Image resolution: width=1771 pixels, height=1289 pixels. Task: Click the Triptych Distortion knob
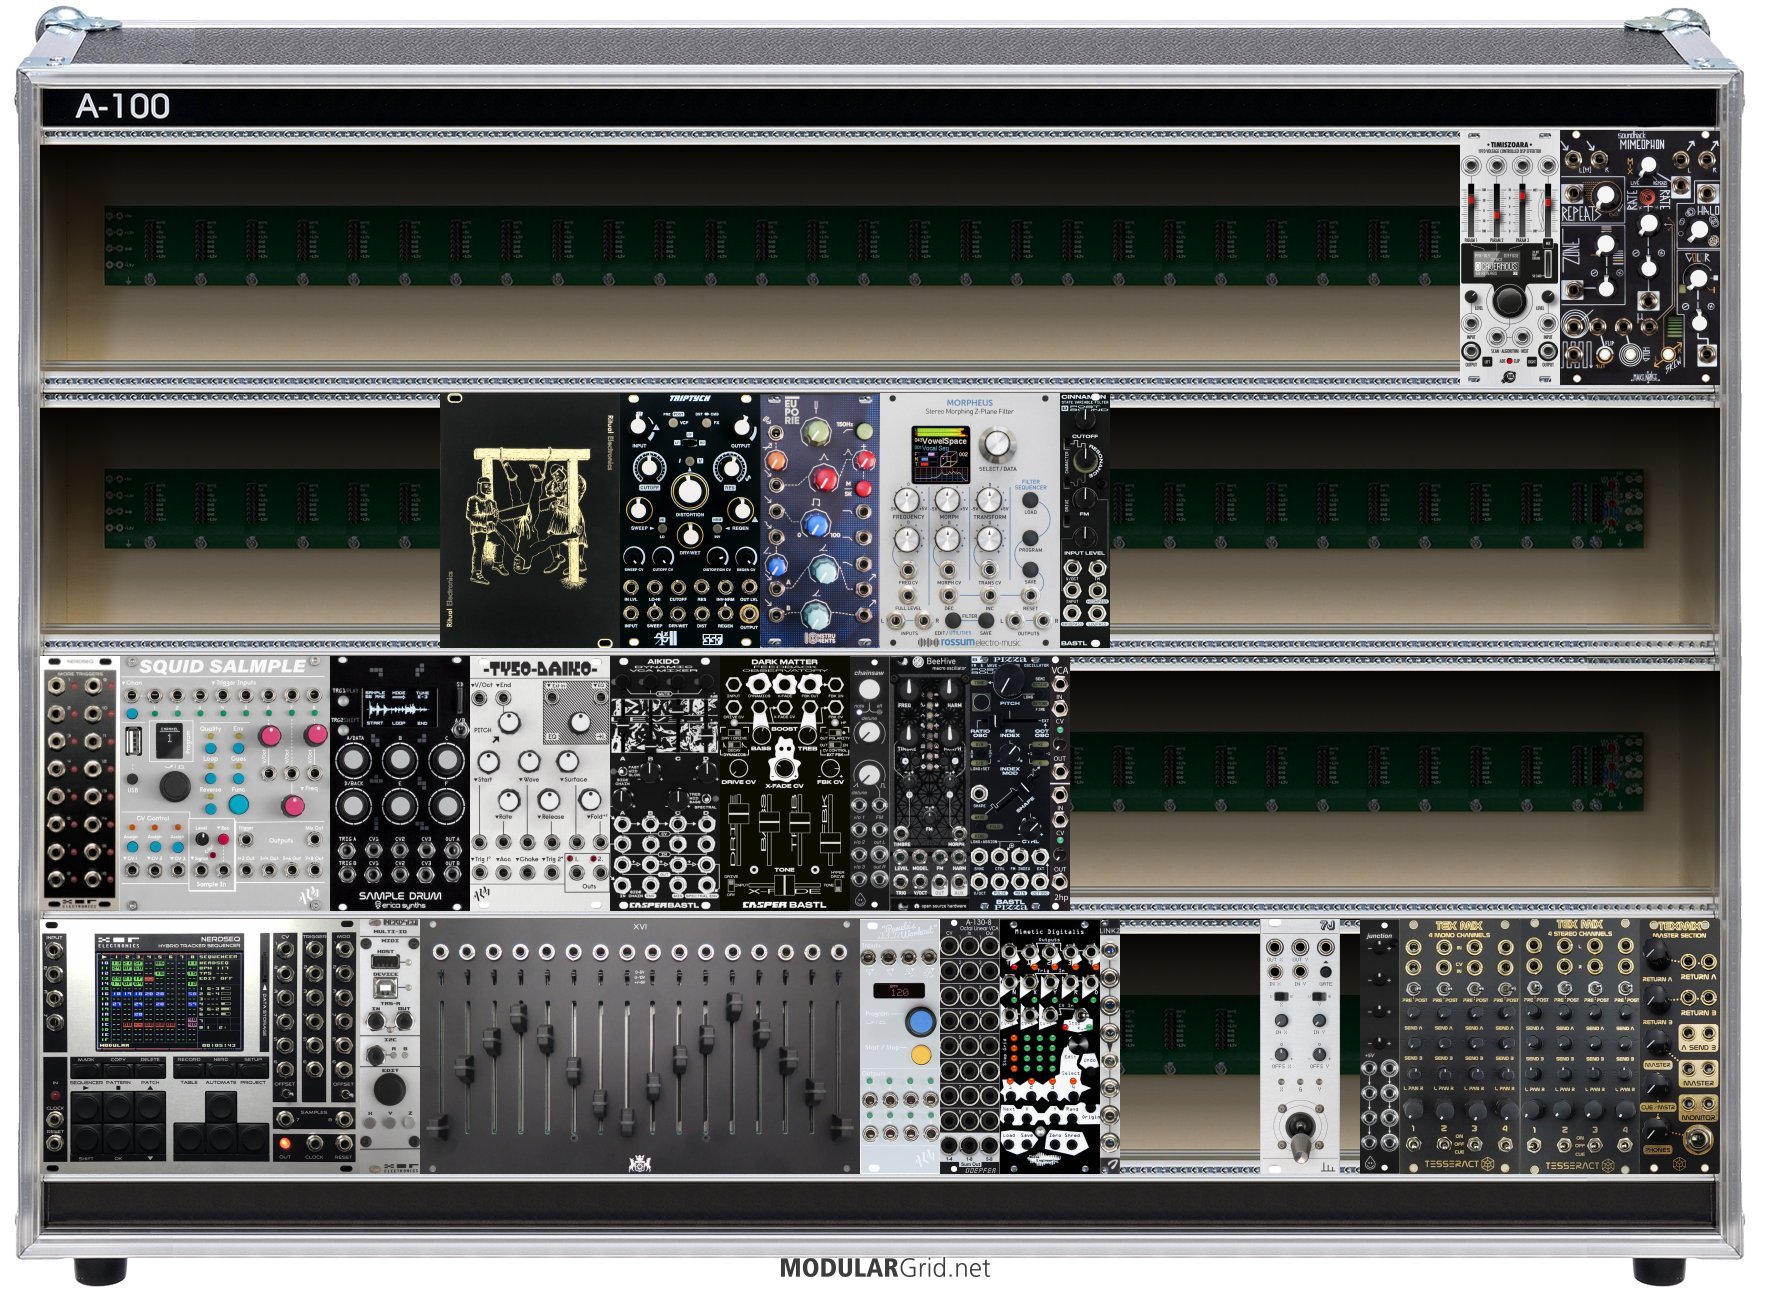(688, 490)
